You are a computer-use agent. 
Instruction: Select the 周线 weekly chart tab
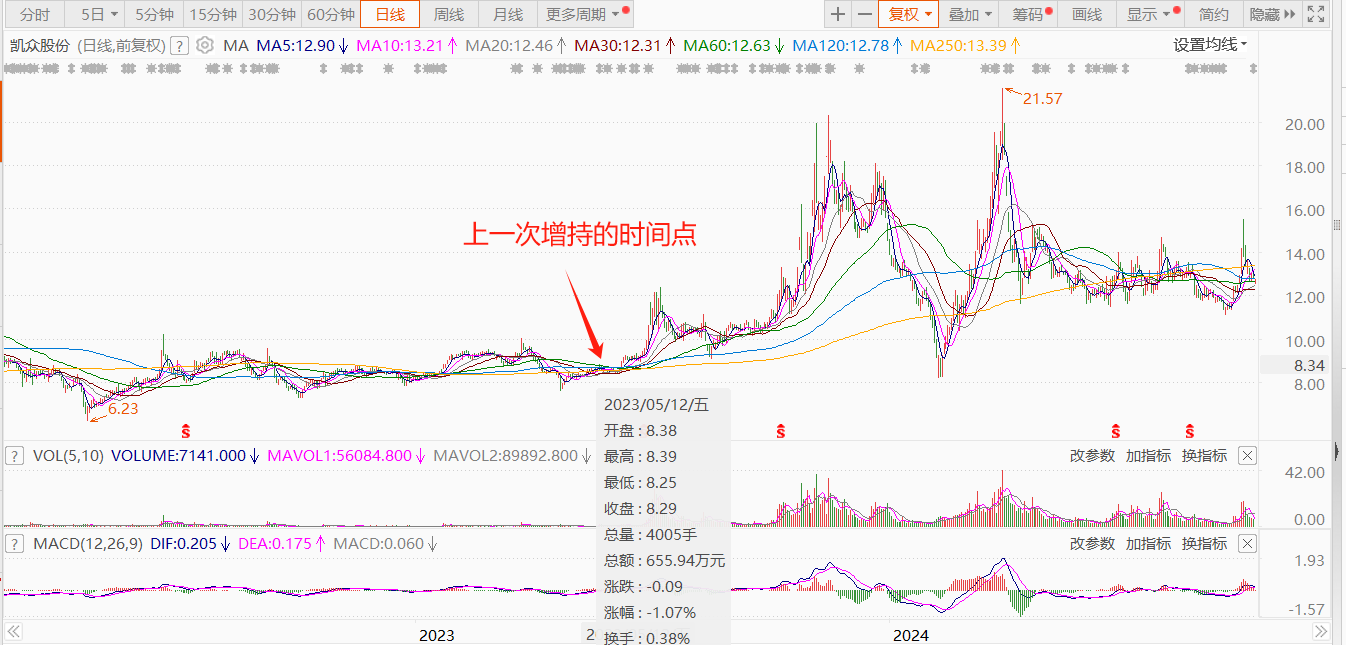(449, 14)
